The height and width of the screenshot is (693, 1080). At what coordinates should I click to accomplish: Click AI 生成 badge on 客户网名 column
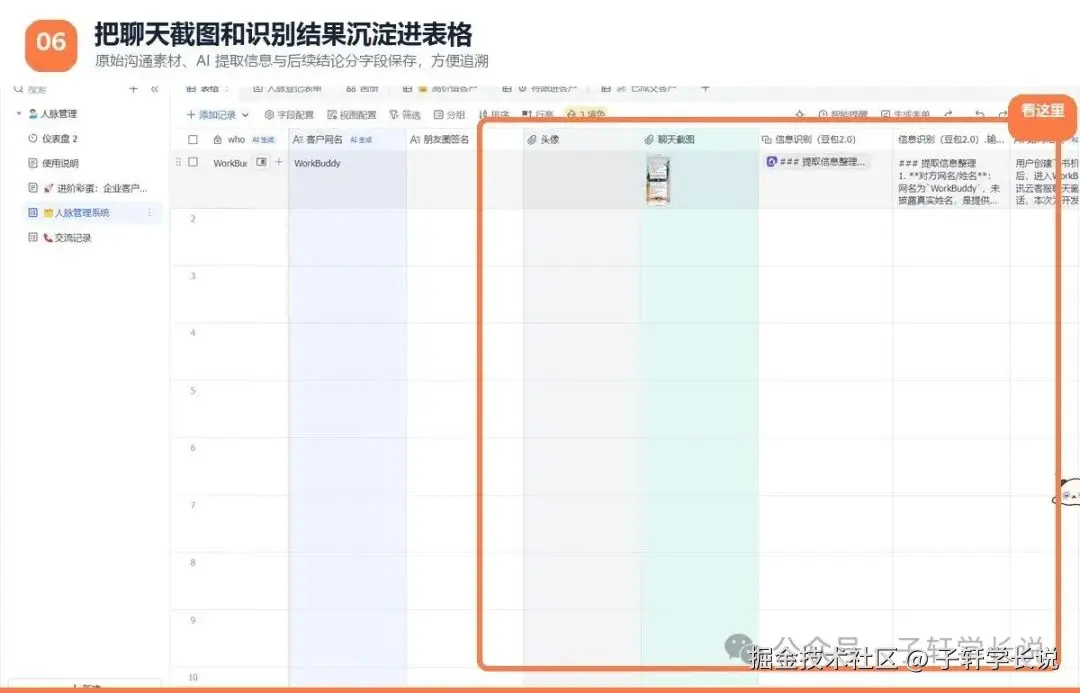361,140
